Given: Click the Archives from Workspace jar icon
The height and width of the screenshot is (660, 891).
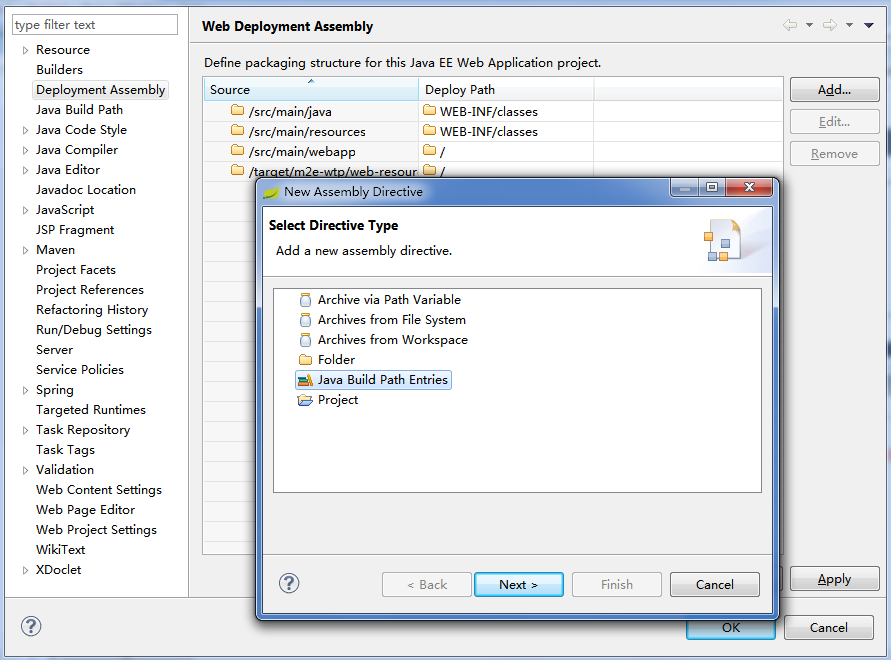Looking at the screenshot, I should pyautogui.click(x=306, y=340).
